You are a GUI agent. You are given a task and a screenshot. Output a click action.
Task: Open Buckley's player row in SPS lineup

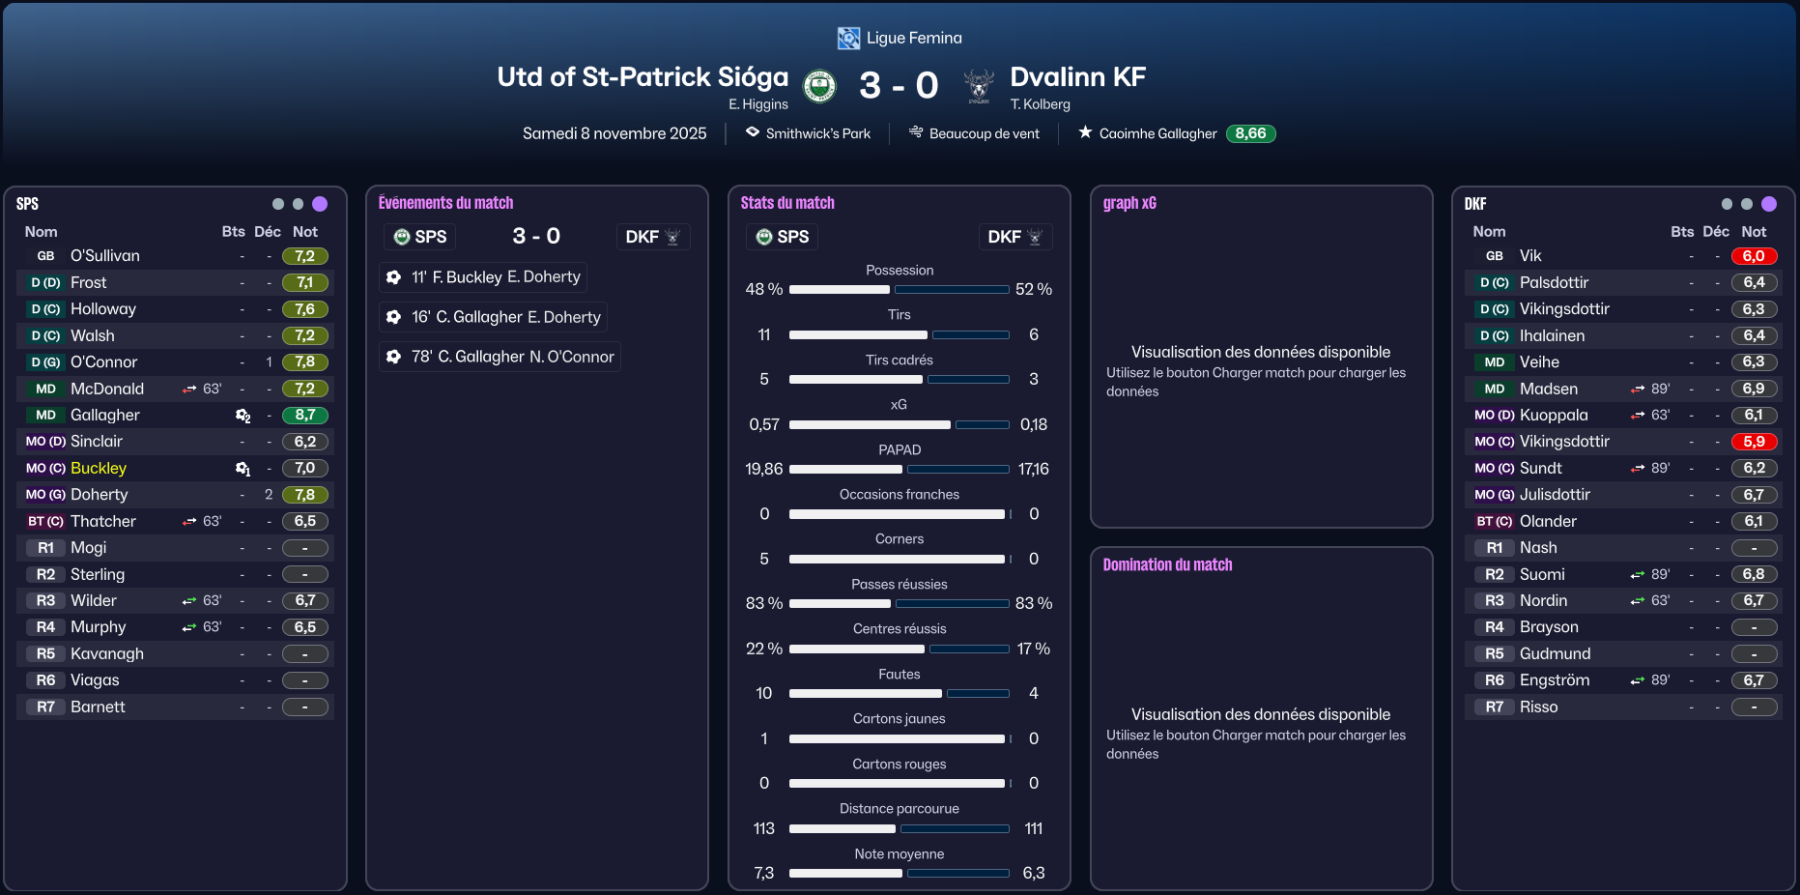(x=98, y=468)
